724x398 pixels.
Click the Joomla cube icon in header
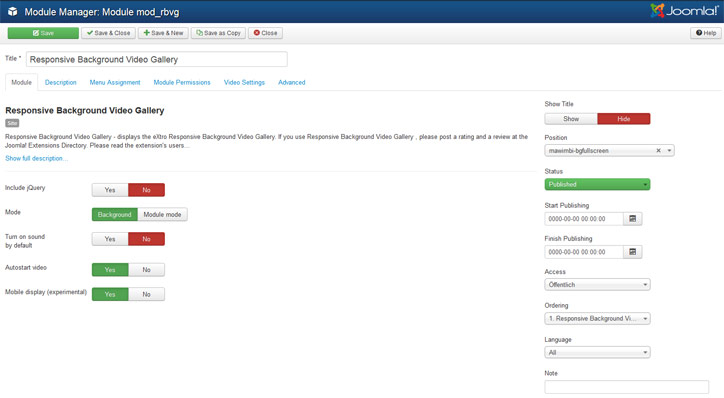click(x=12, y=12)
